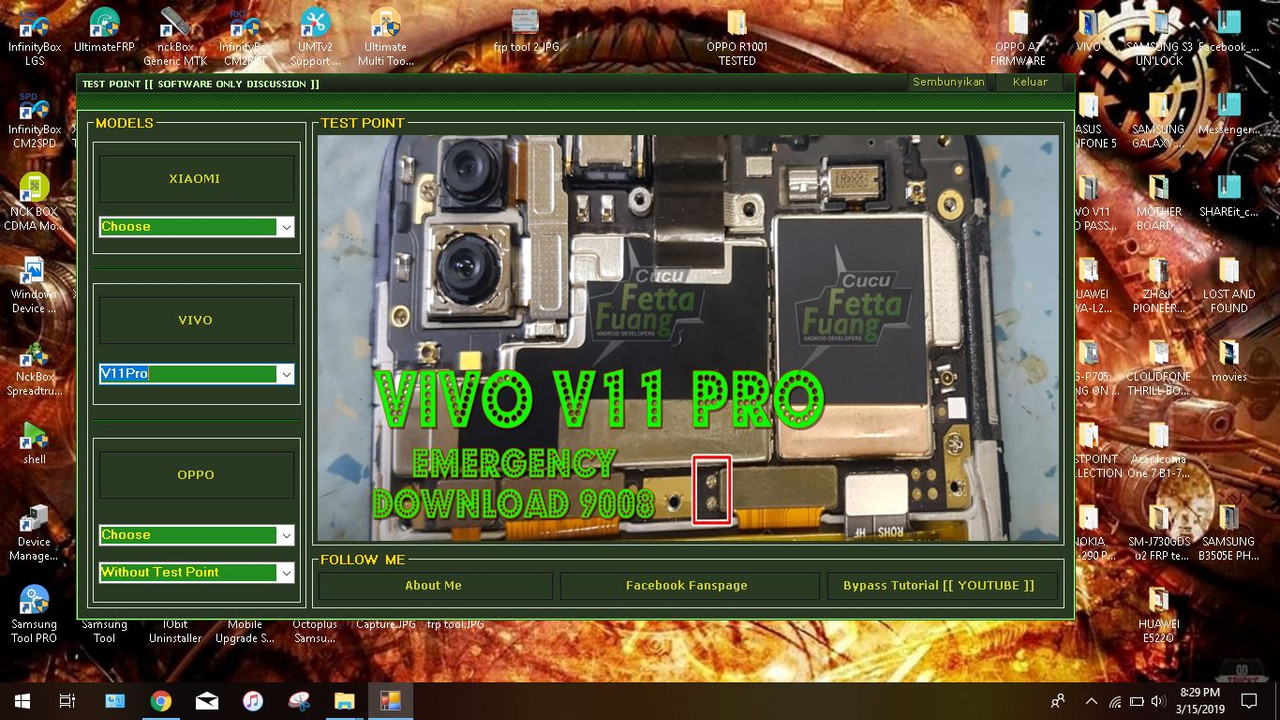1280x720 pixels.
Task: Expand the VIVO V11Pro model dropdown
Action: (286, 374)
